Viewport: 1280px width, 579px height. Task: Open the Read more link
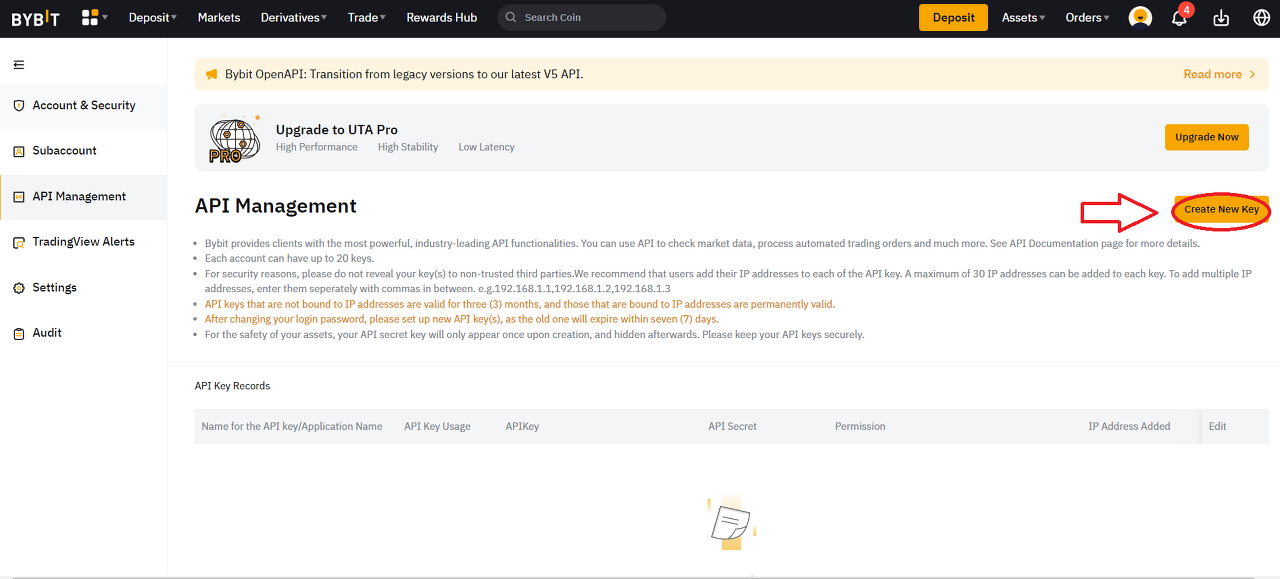(1219, 74)
